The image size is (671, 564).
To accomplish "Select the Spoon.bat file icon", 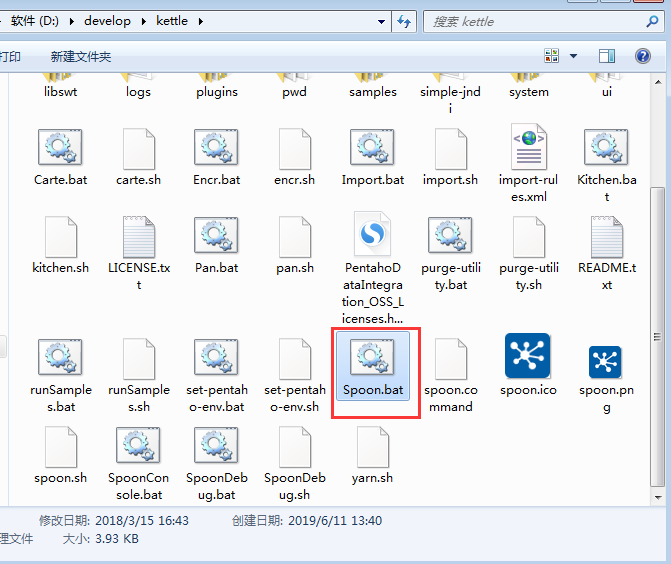I will [372, 357].
